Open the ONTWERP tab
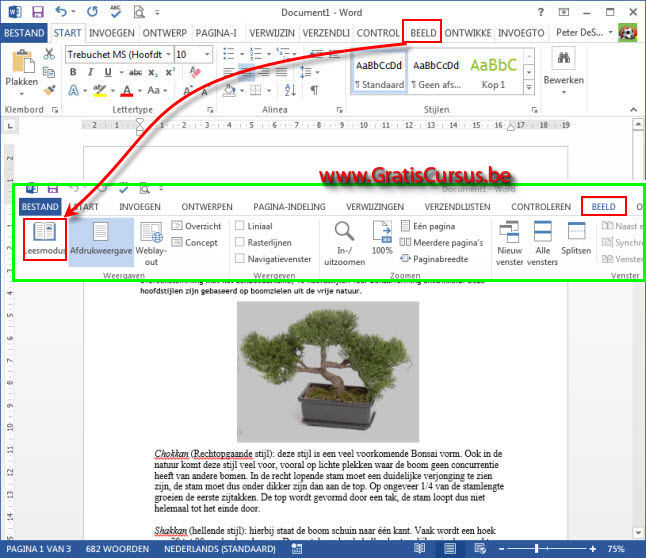 click(164, 33)
